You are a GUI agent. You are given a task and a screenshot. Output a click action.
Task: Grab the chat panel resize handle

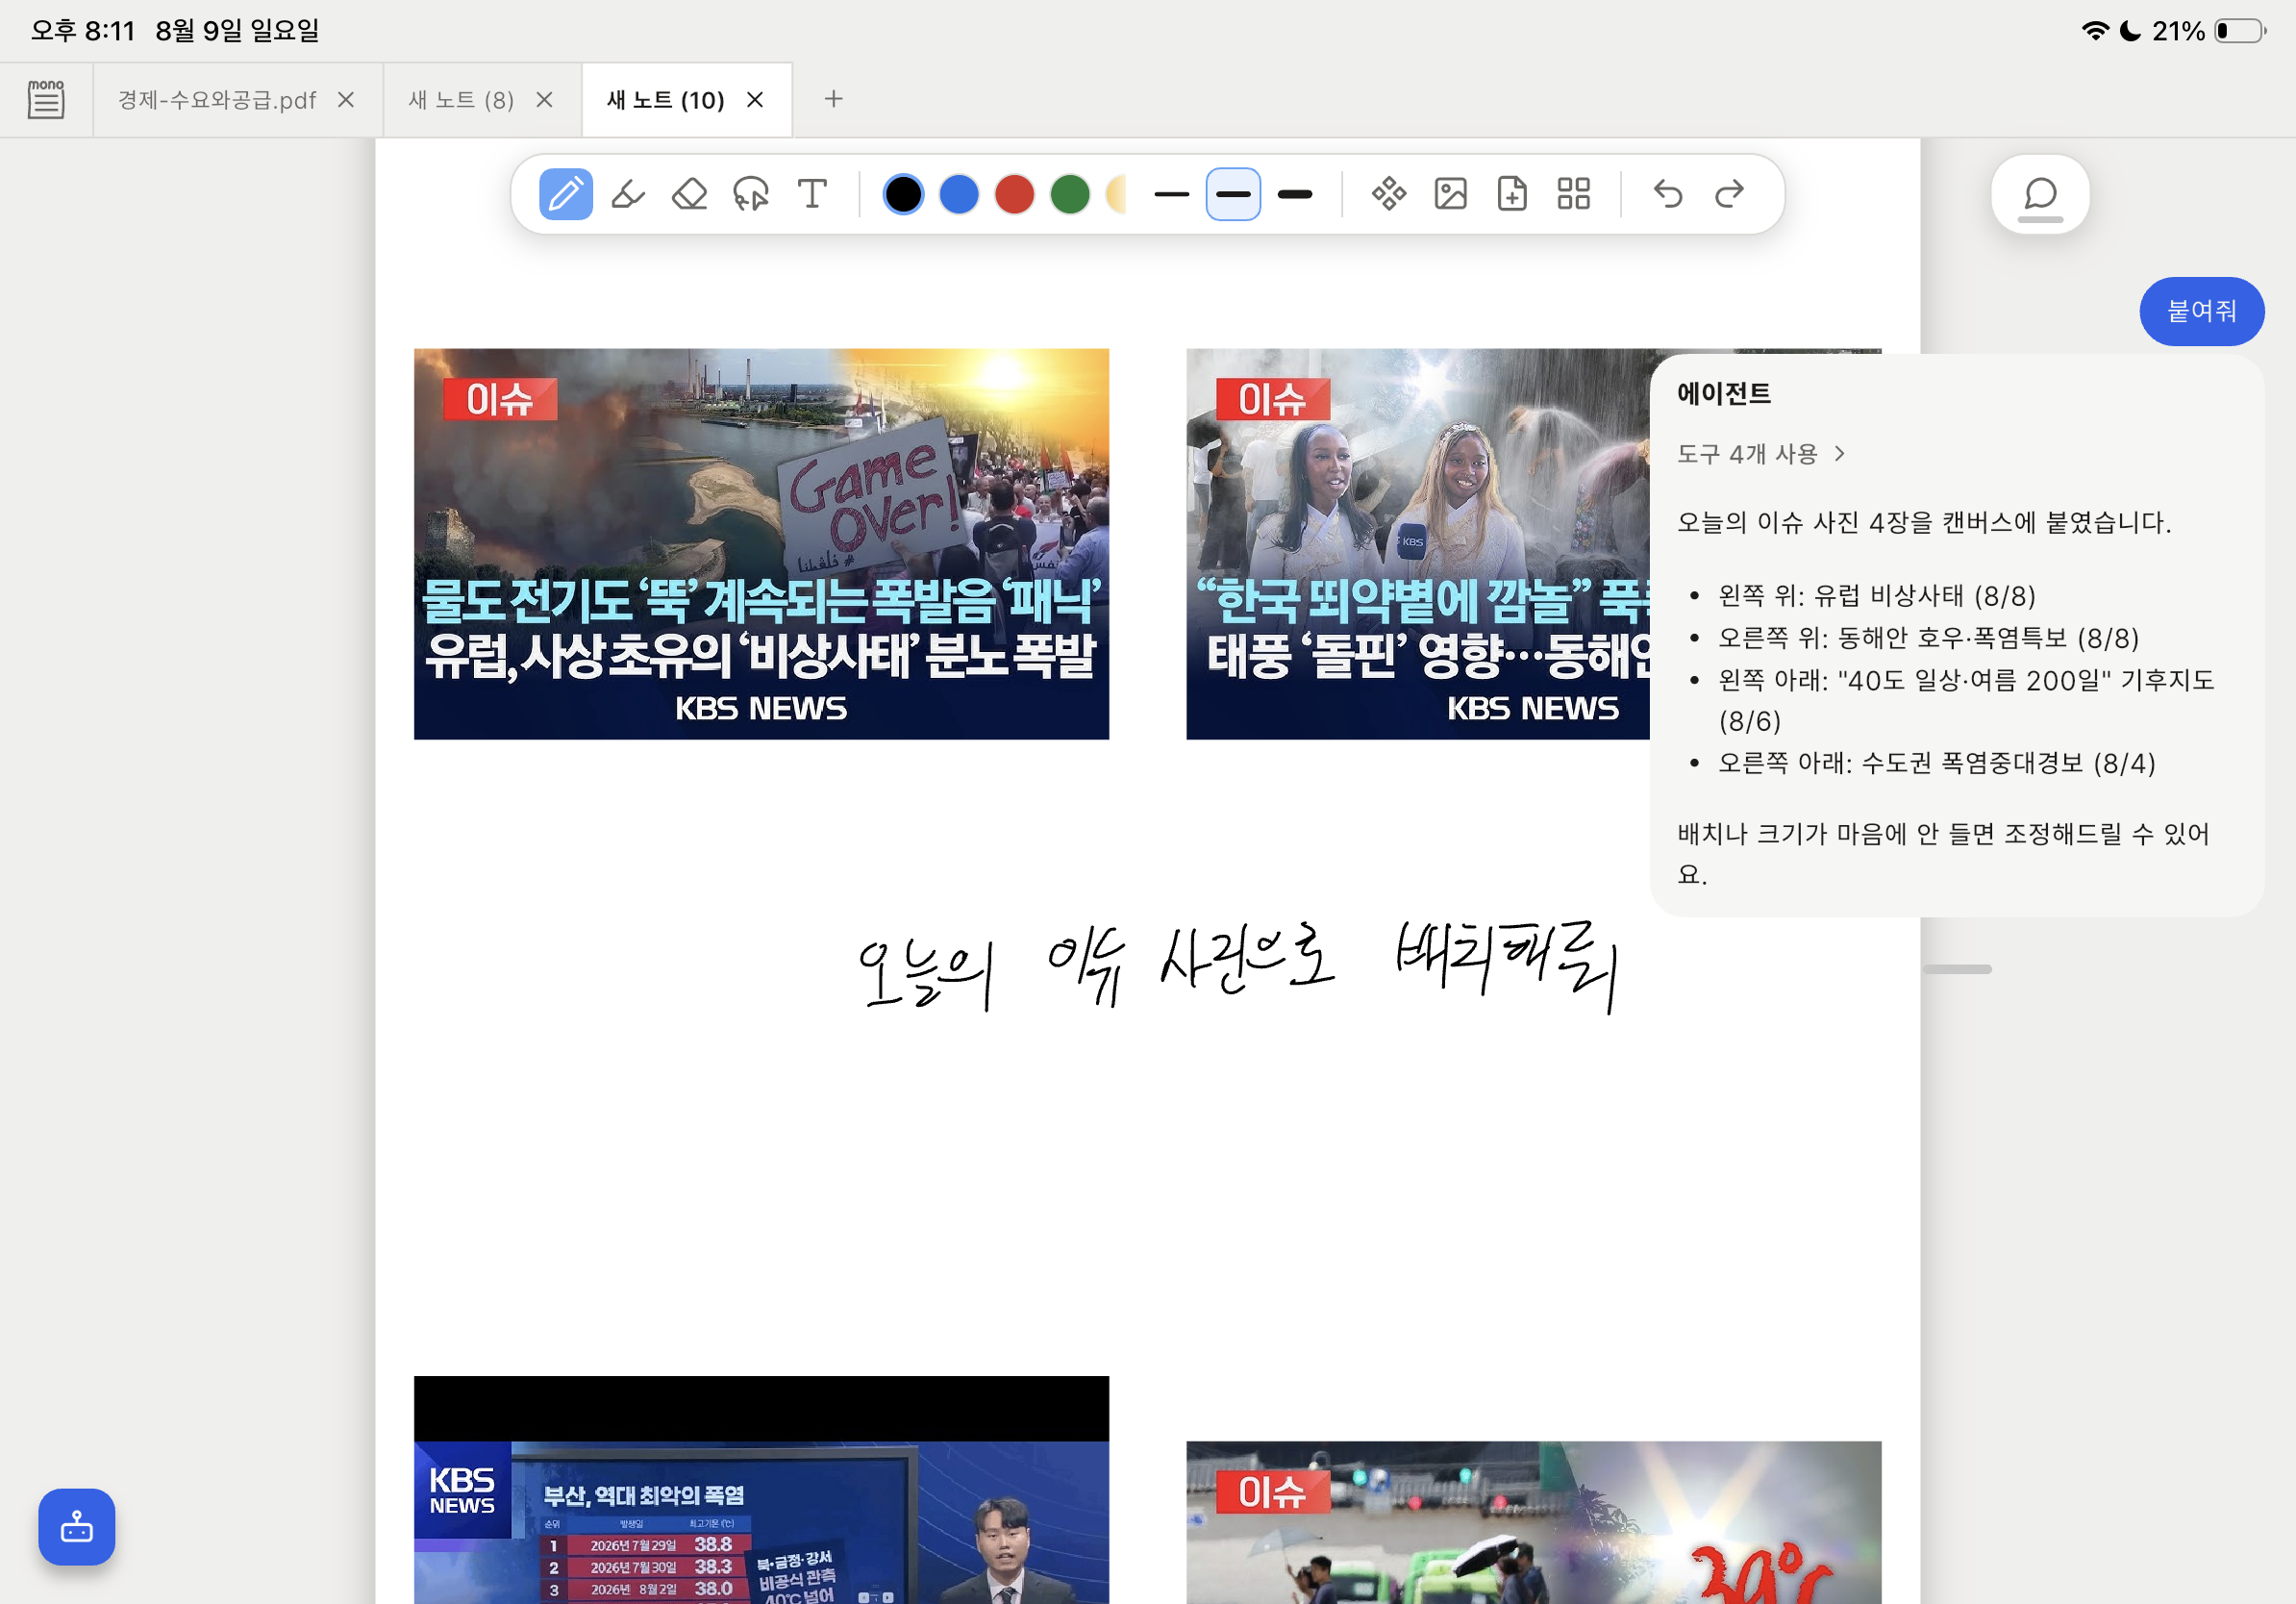pyautogui.click(x=1957, y=969)
